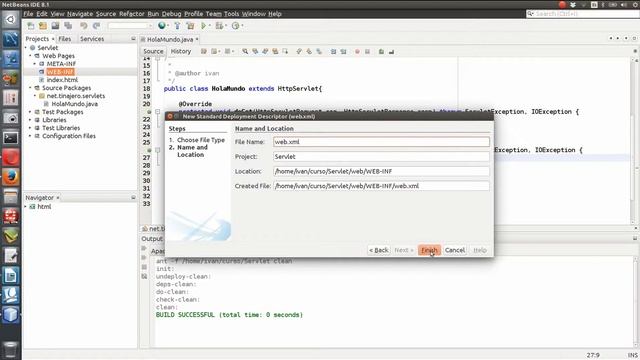This screenshot has width=640, height=360.
Task: Collapse the Servlet project node
Action: point(26,48)
